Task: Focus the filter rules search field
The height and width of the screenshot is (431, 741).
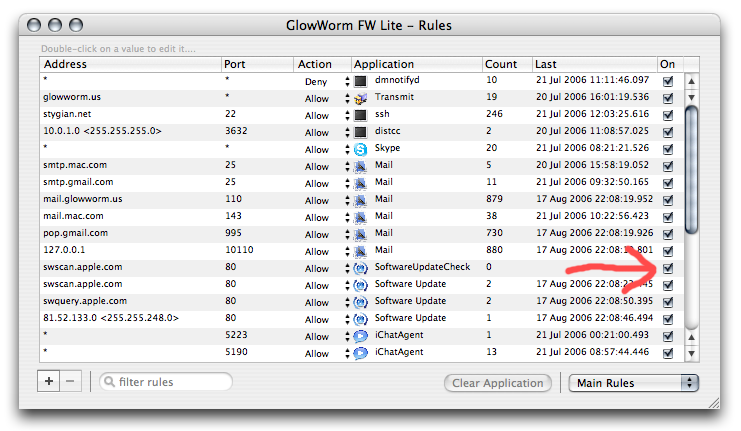Action: click(165, 381)
